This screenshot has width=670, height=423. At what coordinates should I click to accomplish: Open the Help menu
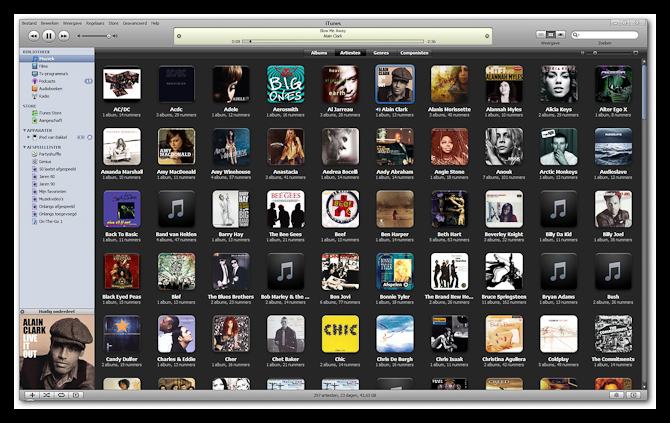coord(155,23)
